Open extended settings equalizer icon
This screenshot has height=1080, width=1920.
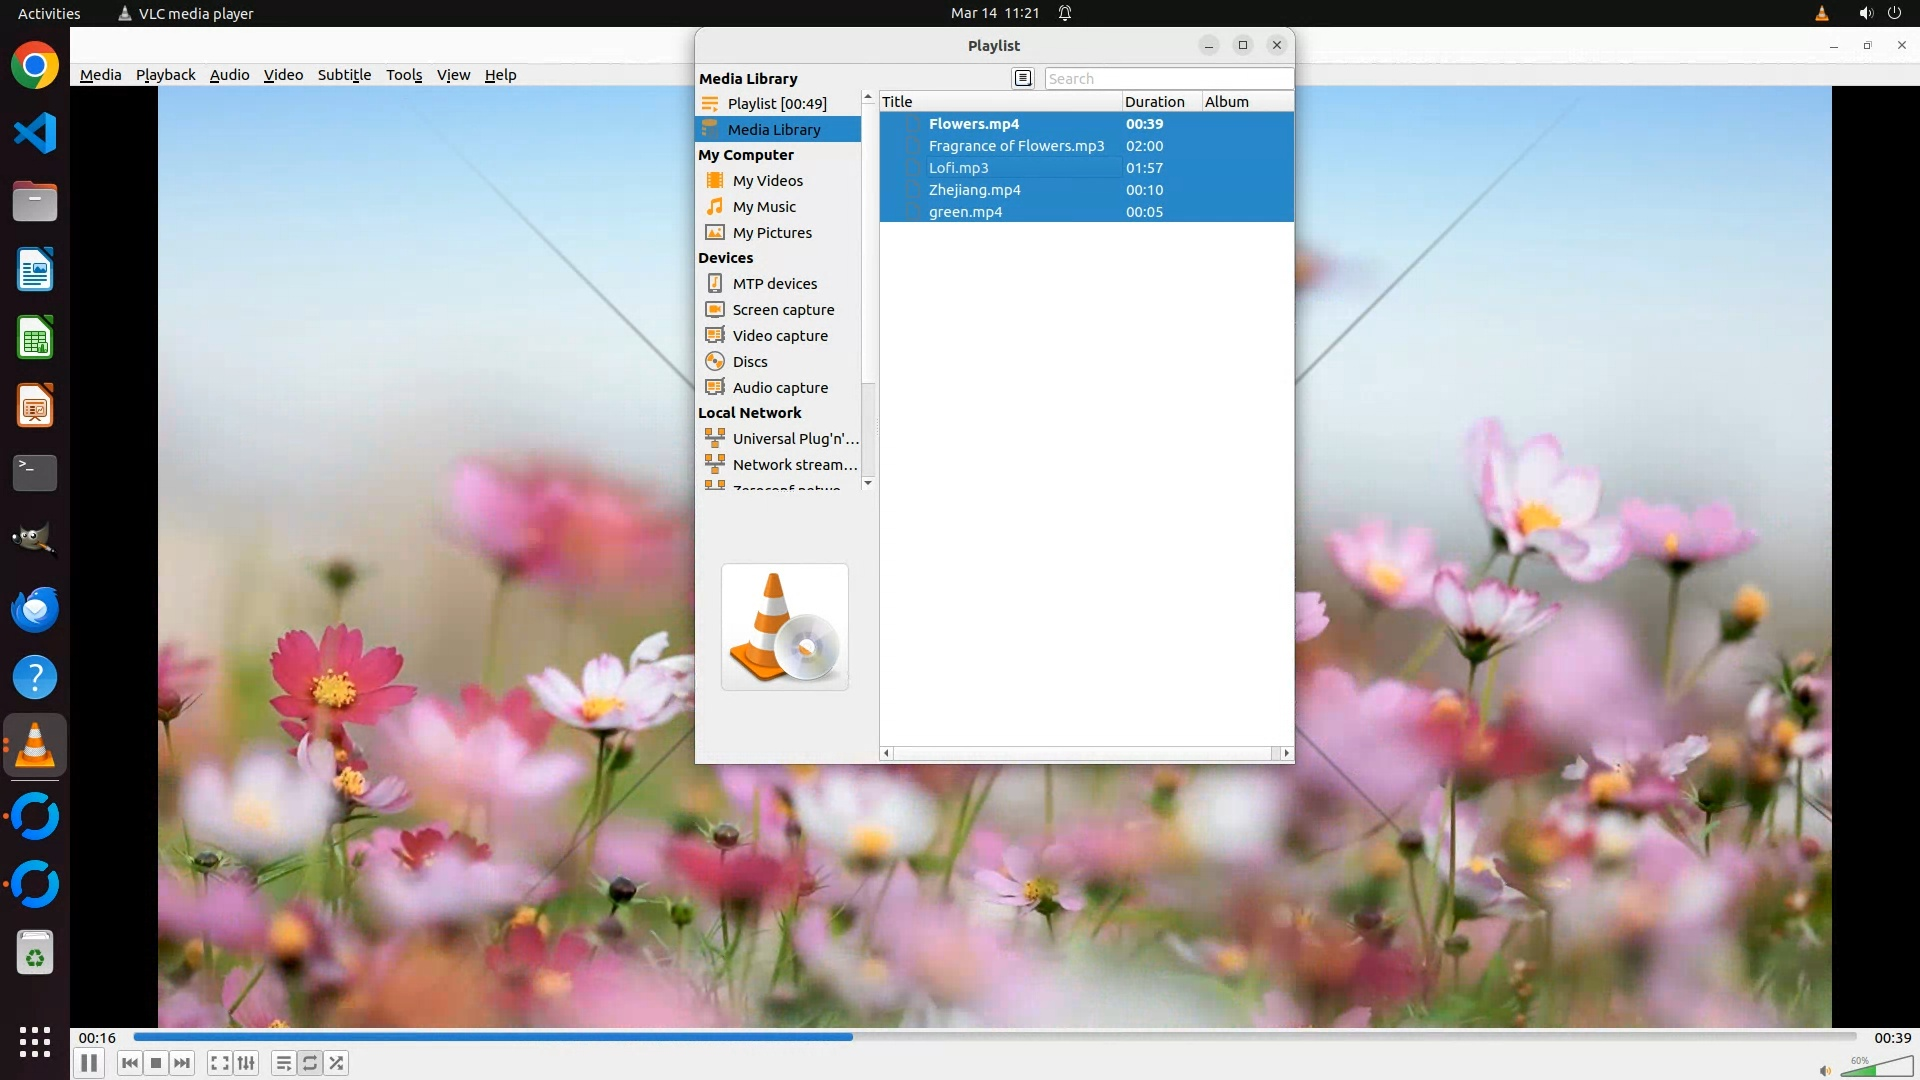tap(246, 1063)
